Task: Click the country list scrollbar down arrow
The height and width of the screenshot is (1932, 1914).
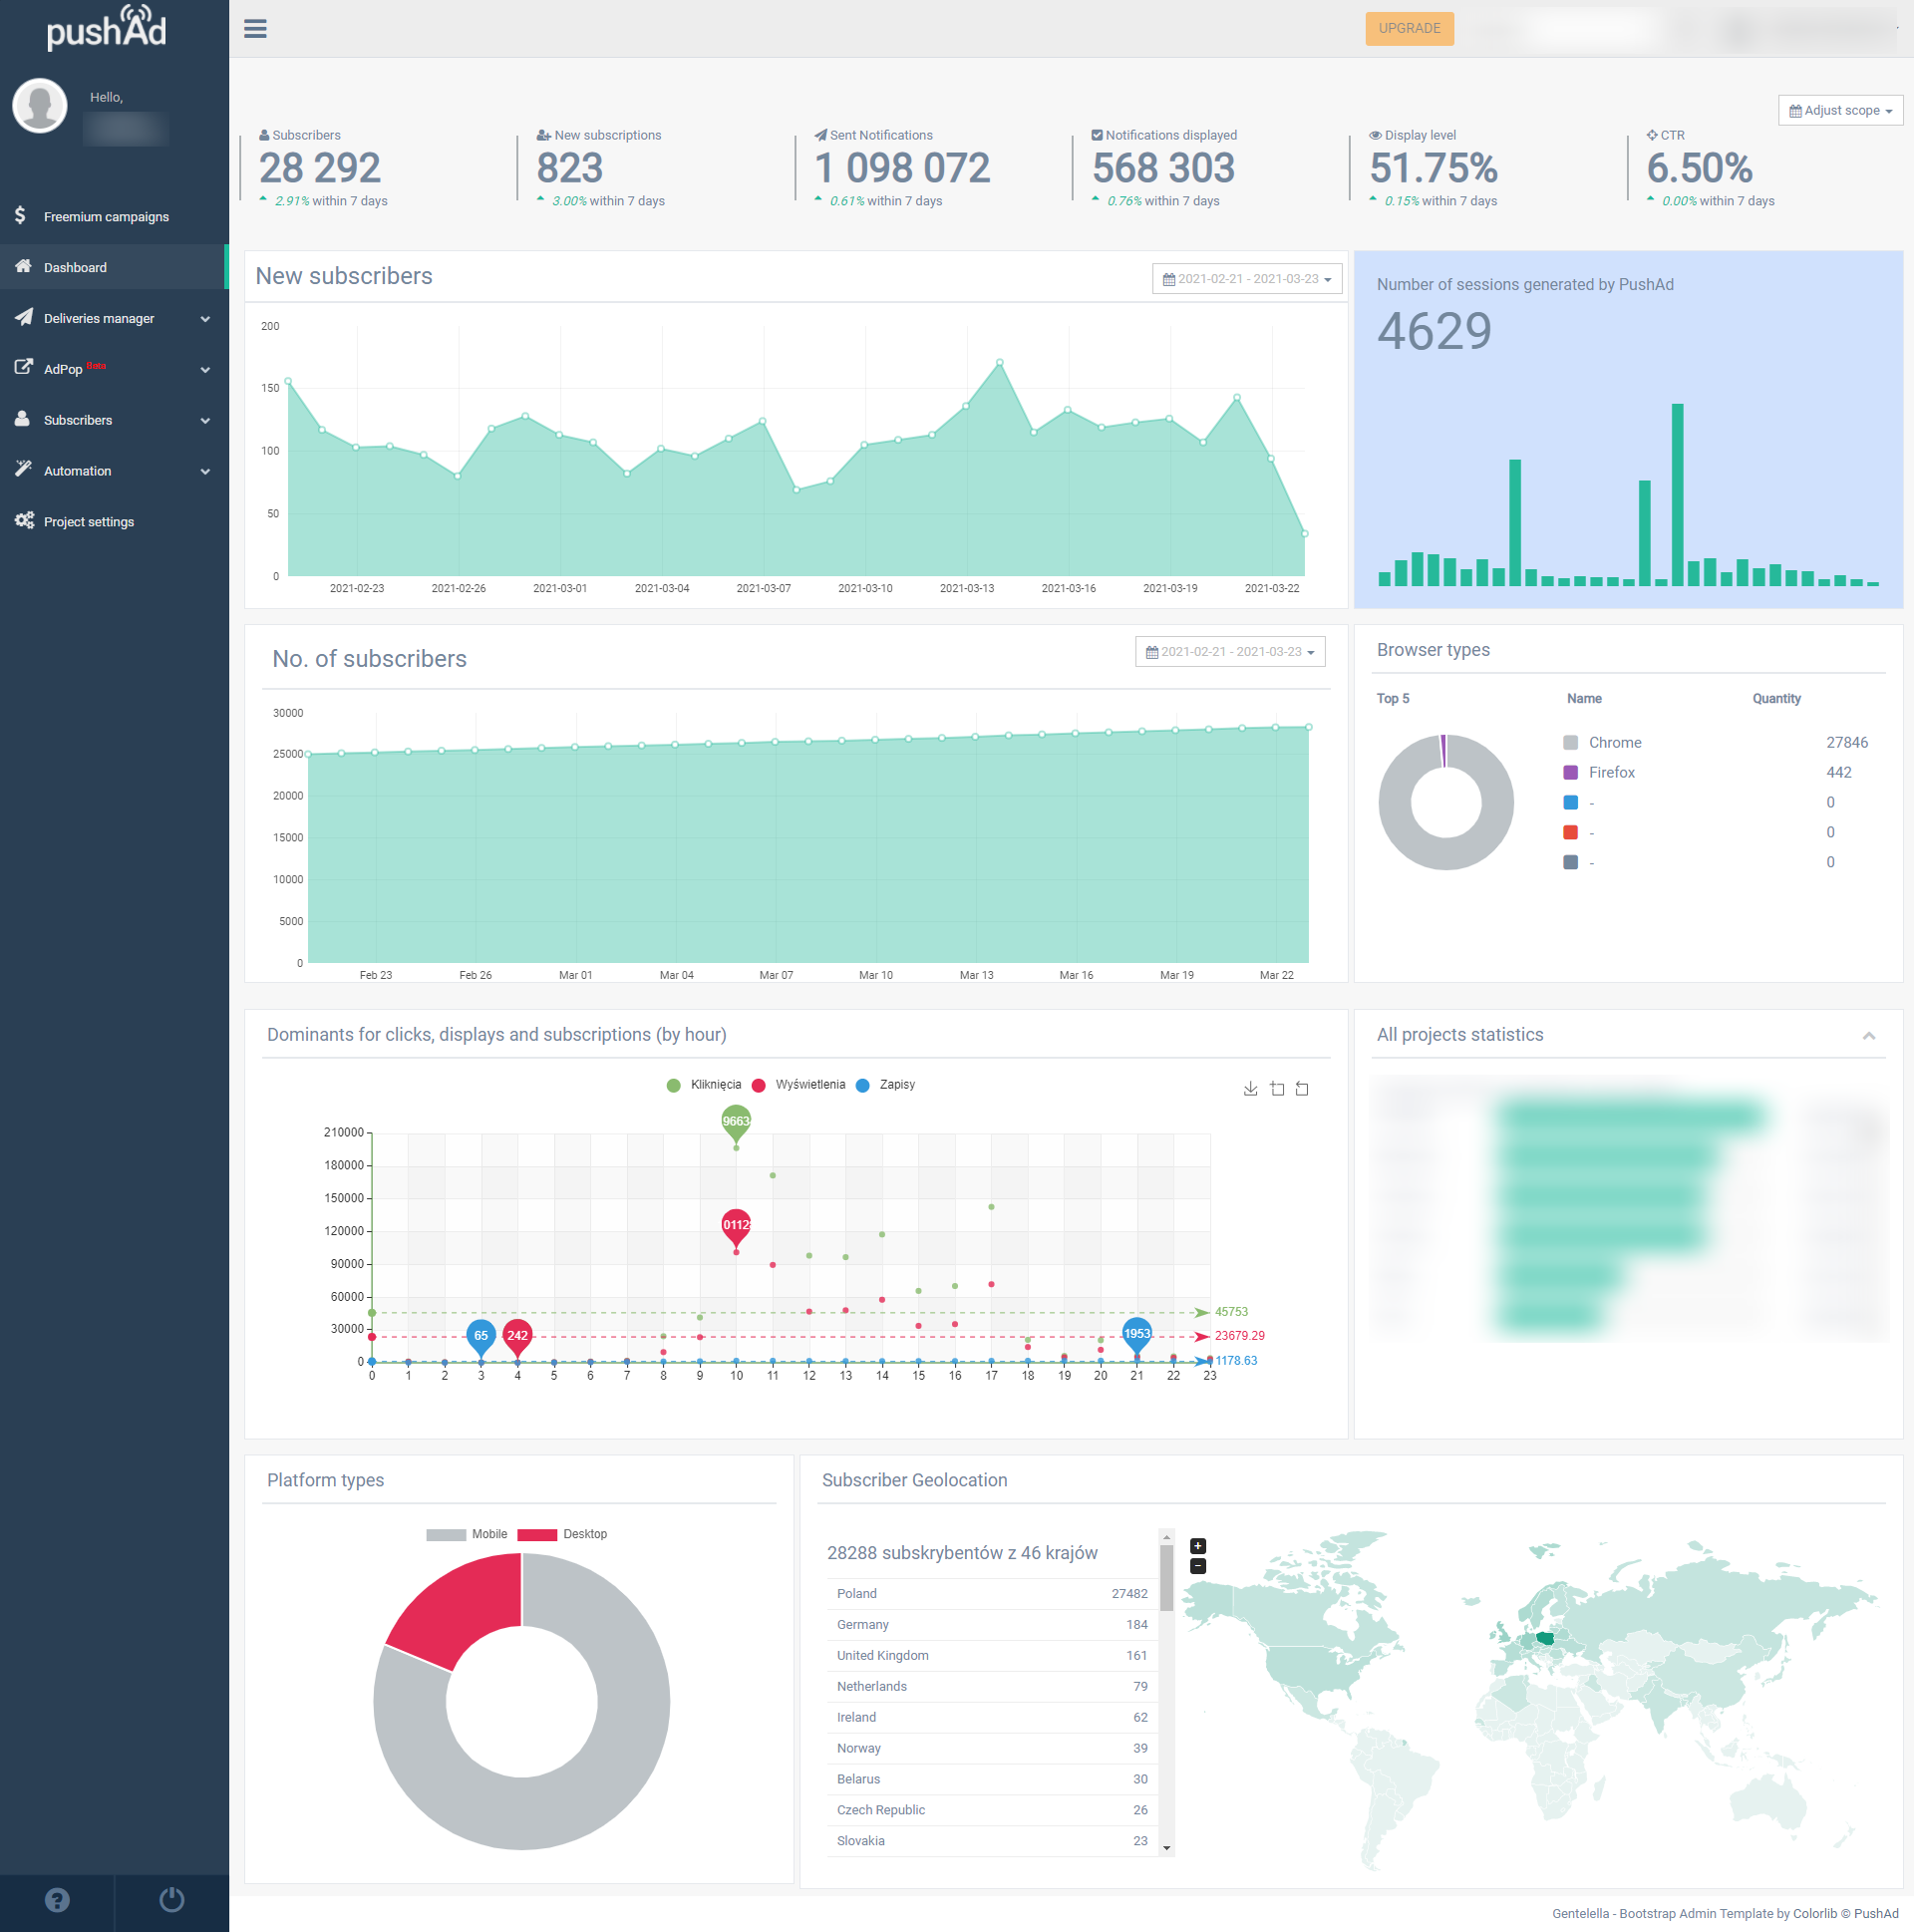Action: coord(1166,1848)
